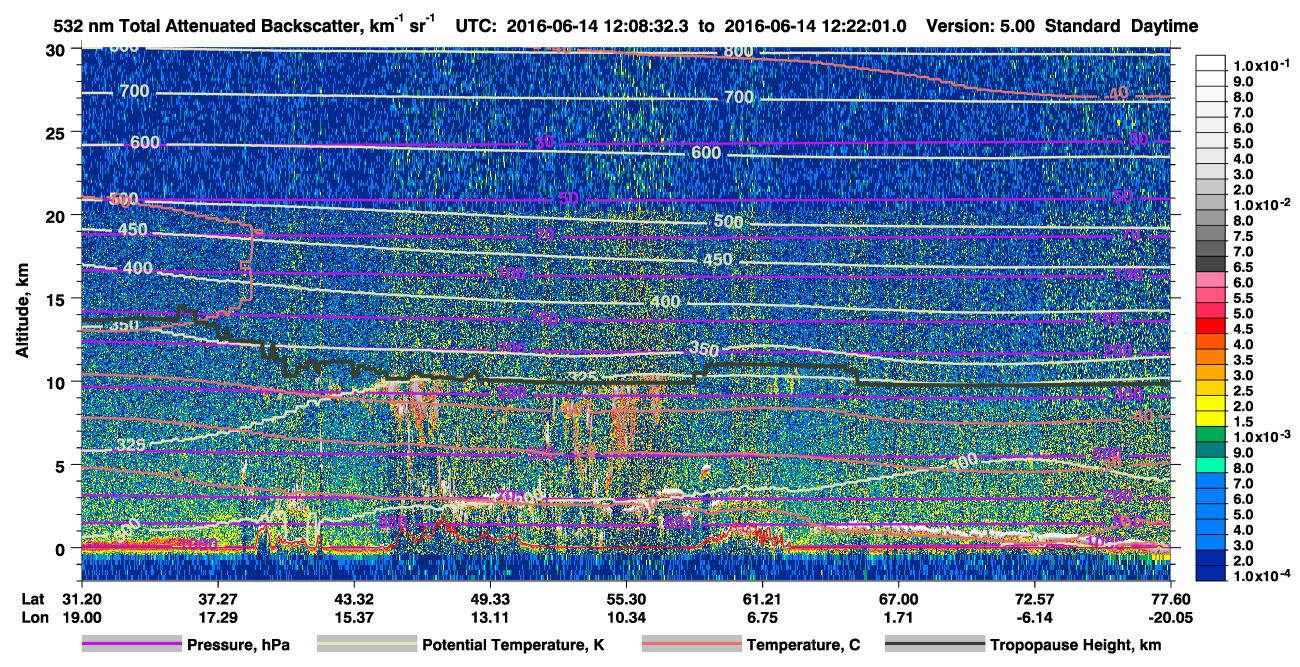Image resolution: width=1300 pixels, height=667 pixels.
Task: Select the 'Tropopause Height, km' legend label
Action: tap(1075, 645)
